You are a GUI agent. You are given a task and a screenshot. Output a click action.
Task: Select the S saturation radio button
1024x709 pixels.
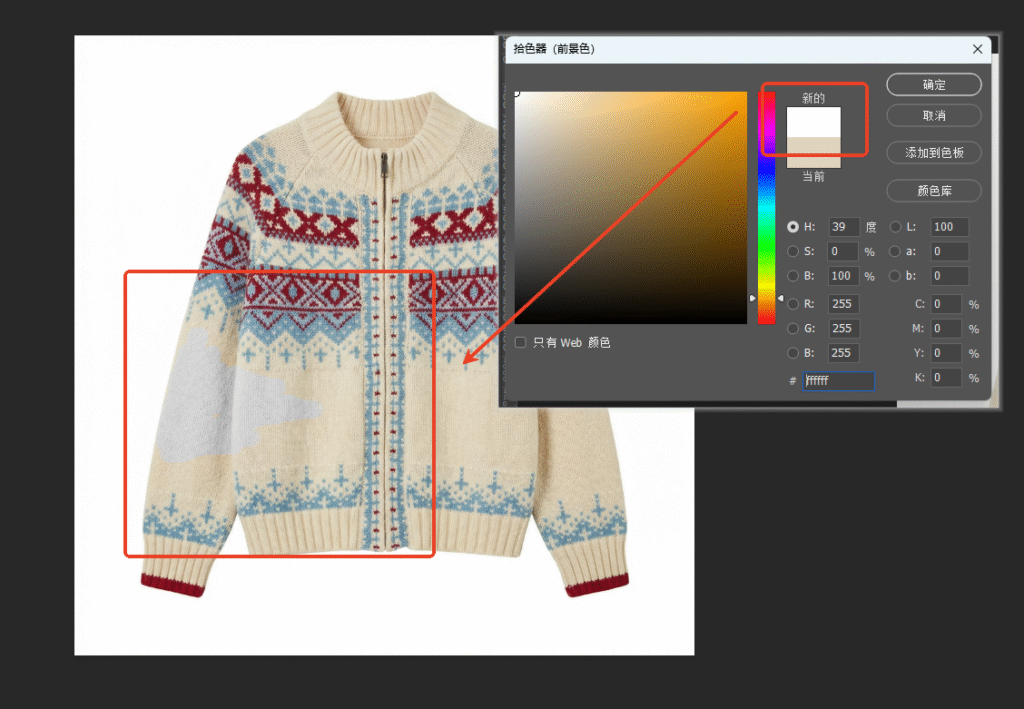click(794, 252)
